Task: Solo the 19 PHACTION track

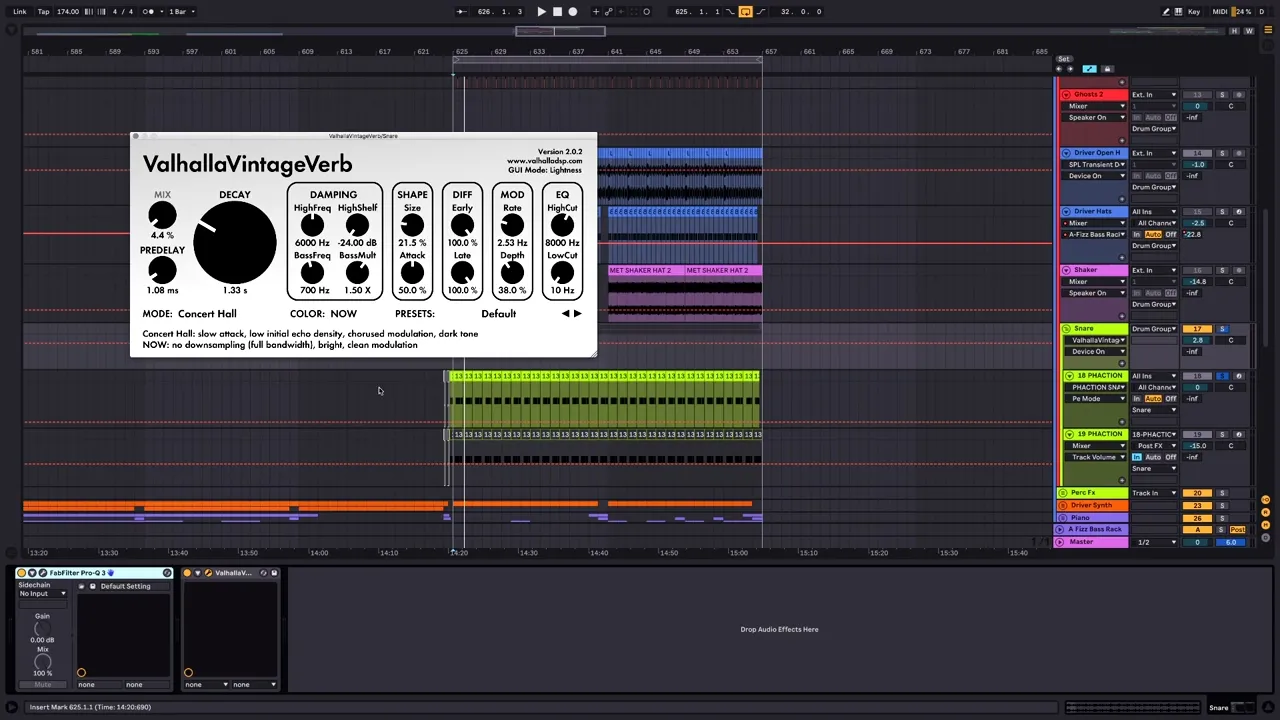Action: point(1222,434)
